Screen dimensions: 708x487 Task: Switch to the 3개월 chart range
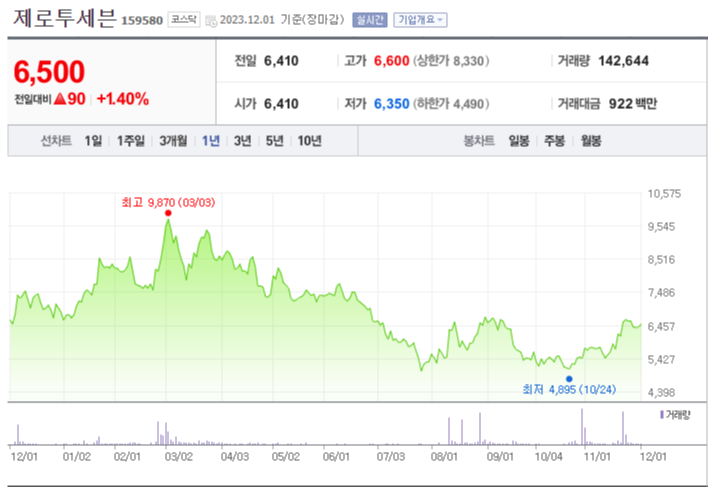[173, 141]
